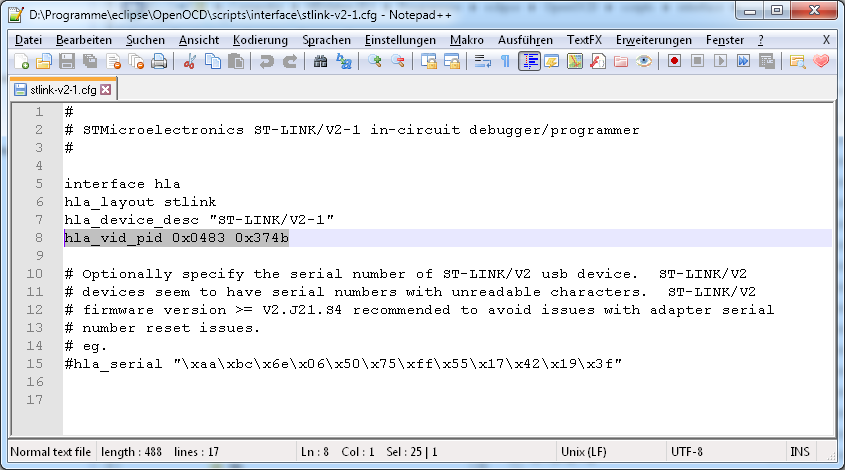Viewport: 845px width, 470px height.
Task: Close the stlink-v2-1.cfg tab
Action: pos(106,90)
